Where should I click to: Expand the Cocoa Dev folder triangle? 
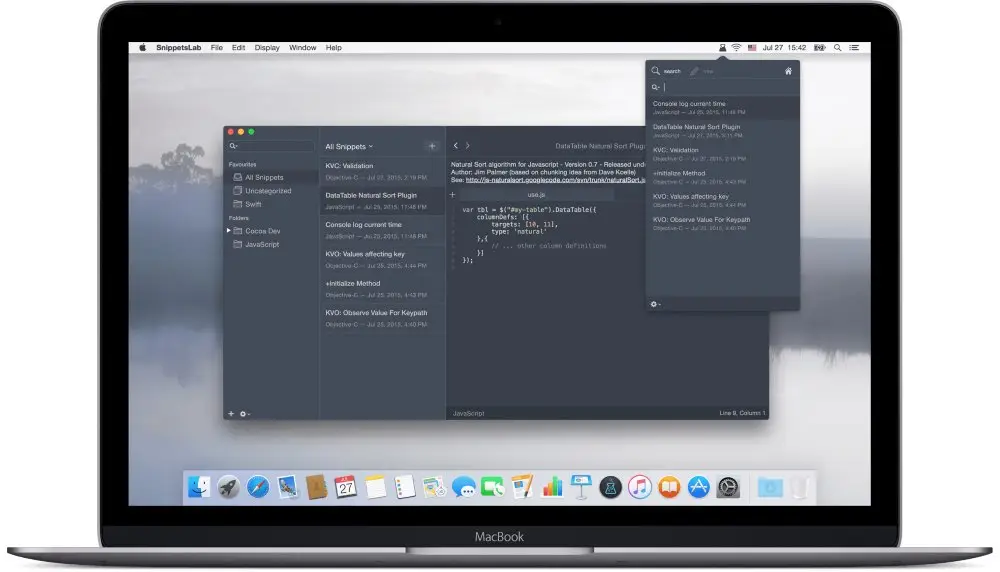[x=228, y=230]
